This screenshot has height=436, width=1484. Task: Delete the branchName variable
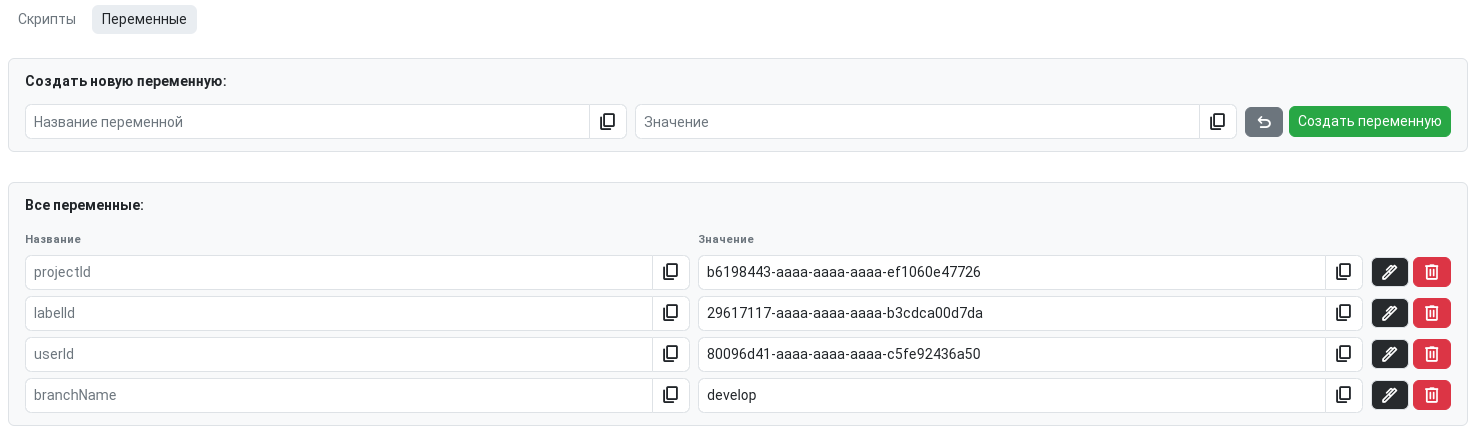click(1432, 395)
